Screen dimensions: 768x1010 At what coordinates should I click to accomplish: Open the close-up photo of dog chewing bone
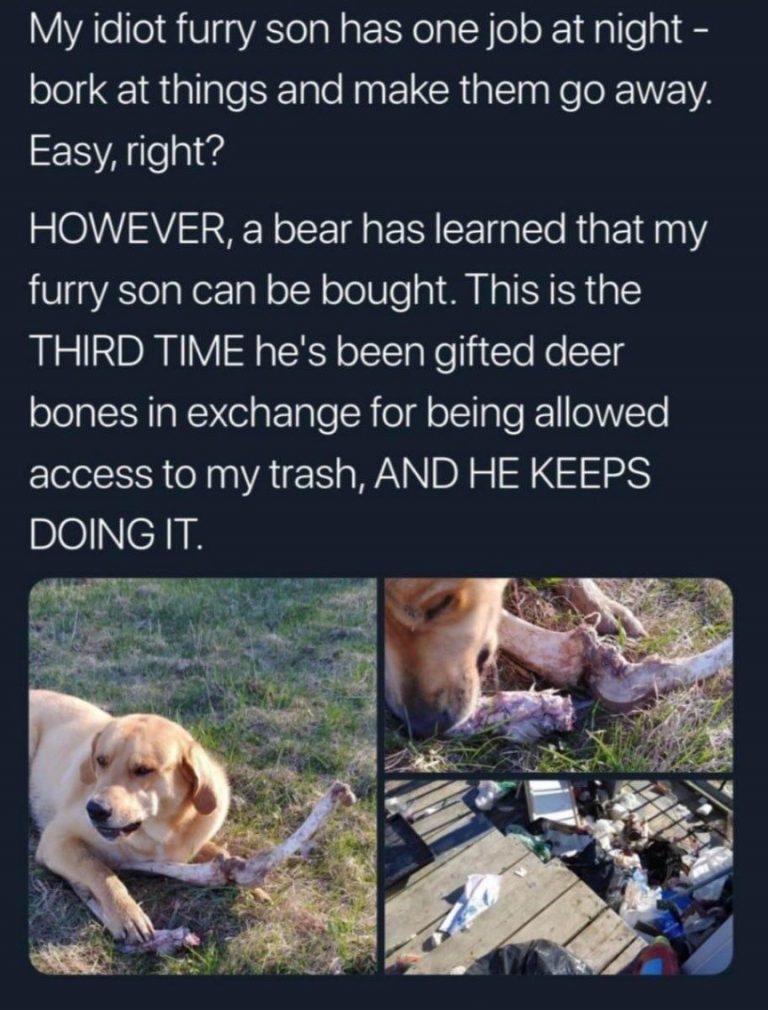click(x=559, y=675)
